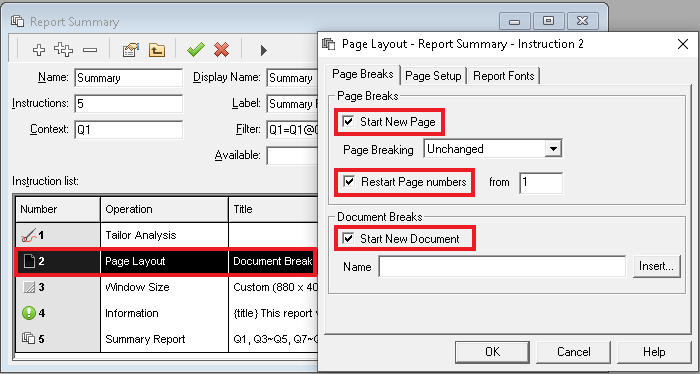This screenshot has height=374, width=700.
Task: Click the remove instruction minus icon
Action: click(x=90, y=50)
